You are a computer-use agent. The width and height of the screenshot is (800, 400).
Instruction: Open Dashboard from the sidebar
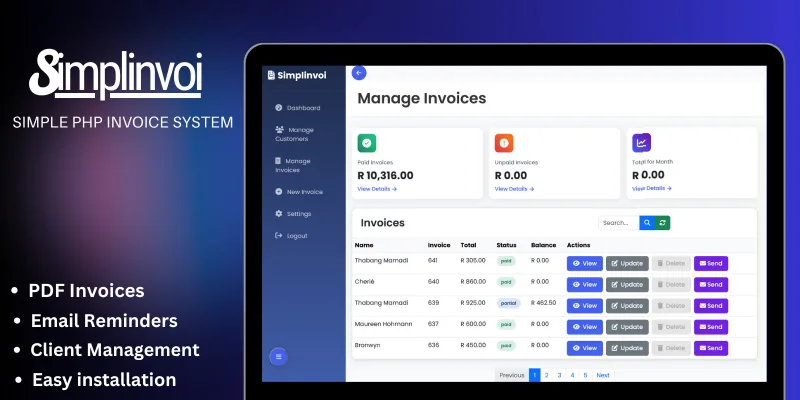298,108
